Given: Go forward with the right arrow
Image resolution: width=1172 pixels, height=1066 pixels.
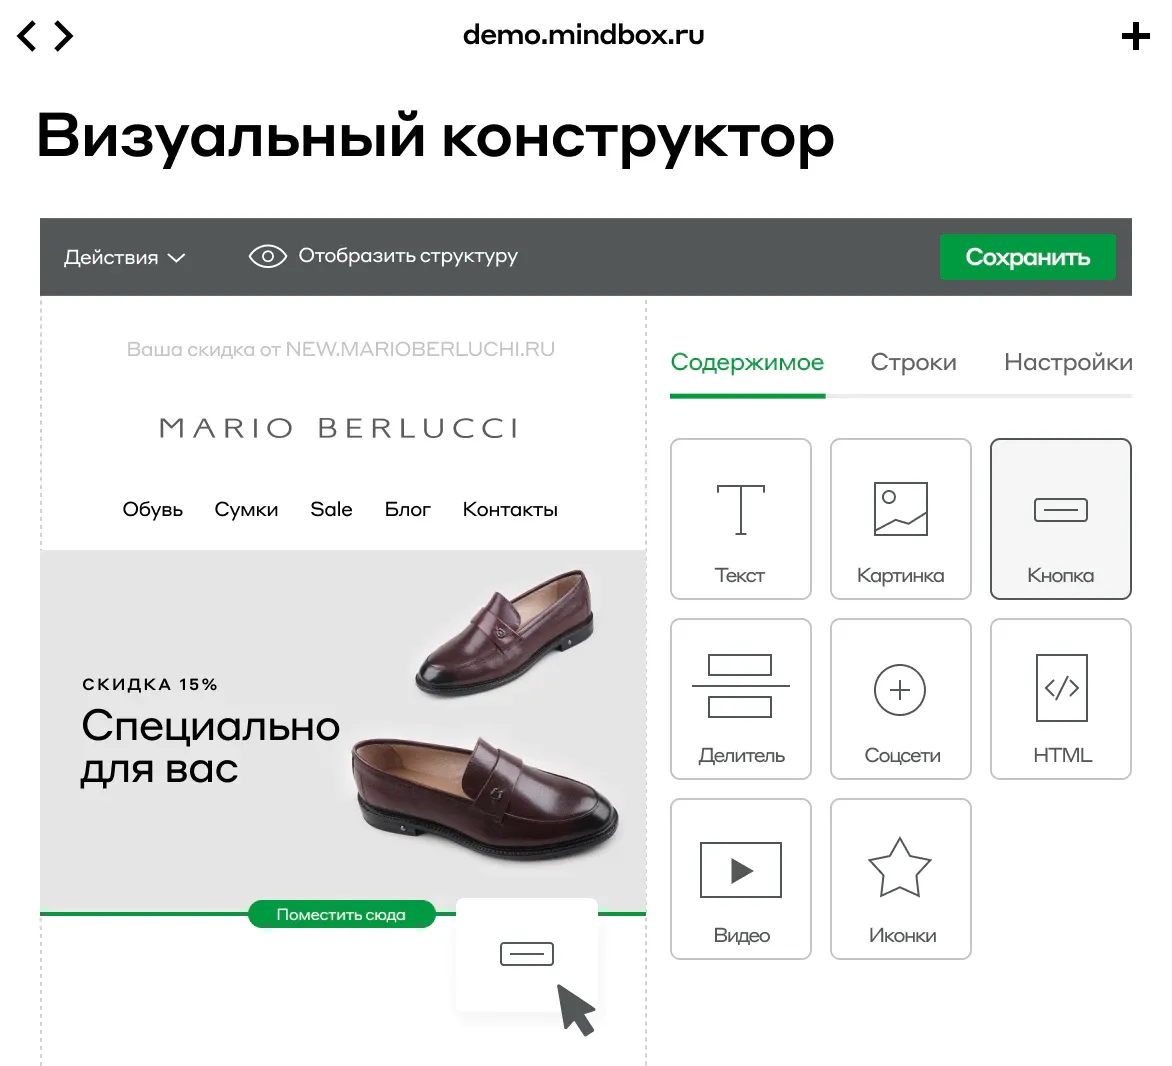Looking at the screenshot, I should (64, 36).
